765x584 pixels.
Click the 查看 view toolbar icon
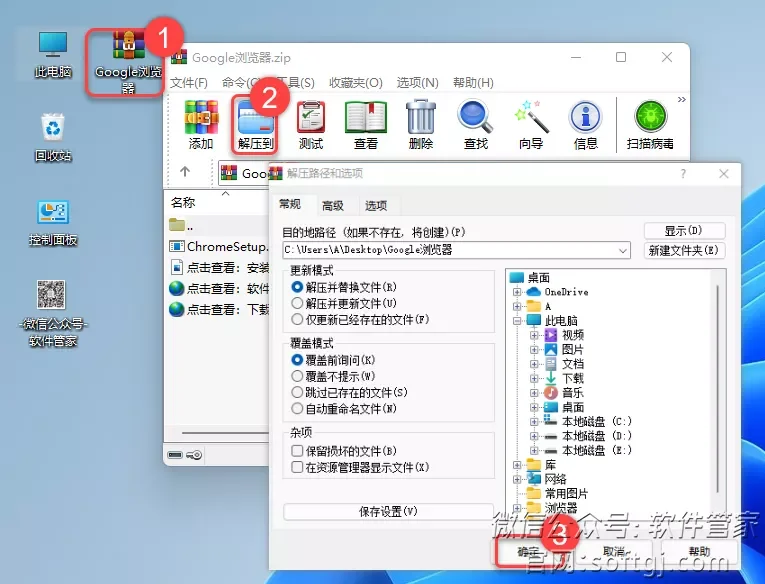(x=366, y=125)
